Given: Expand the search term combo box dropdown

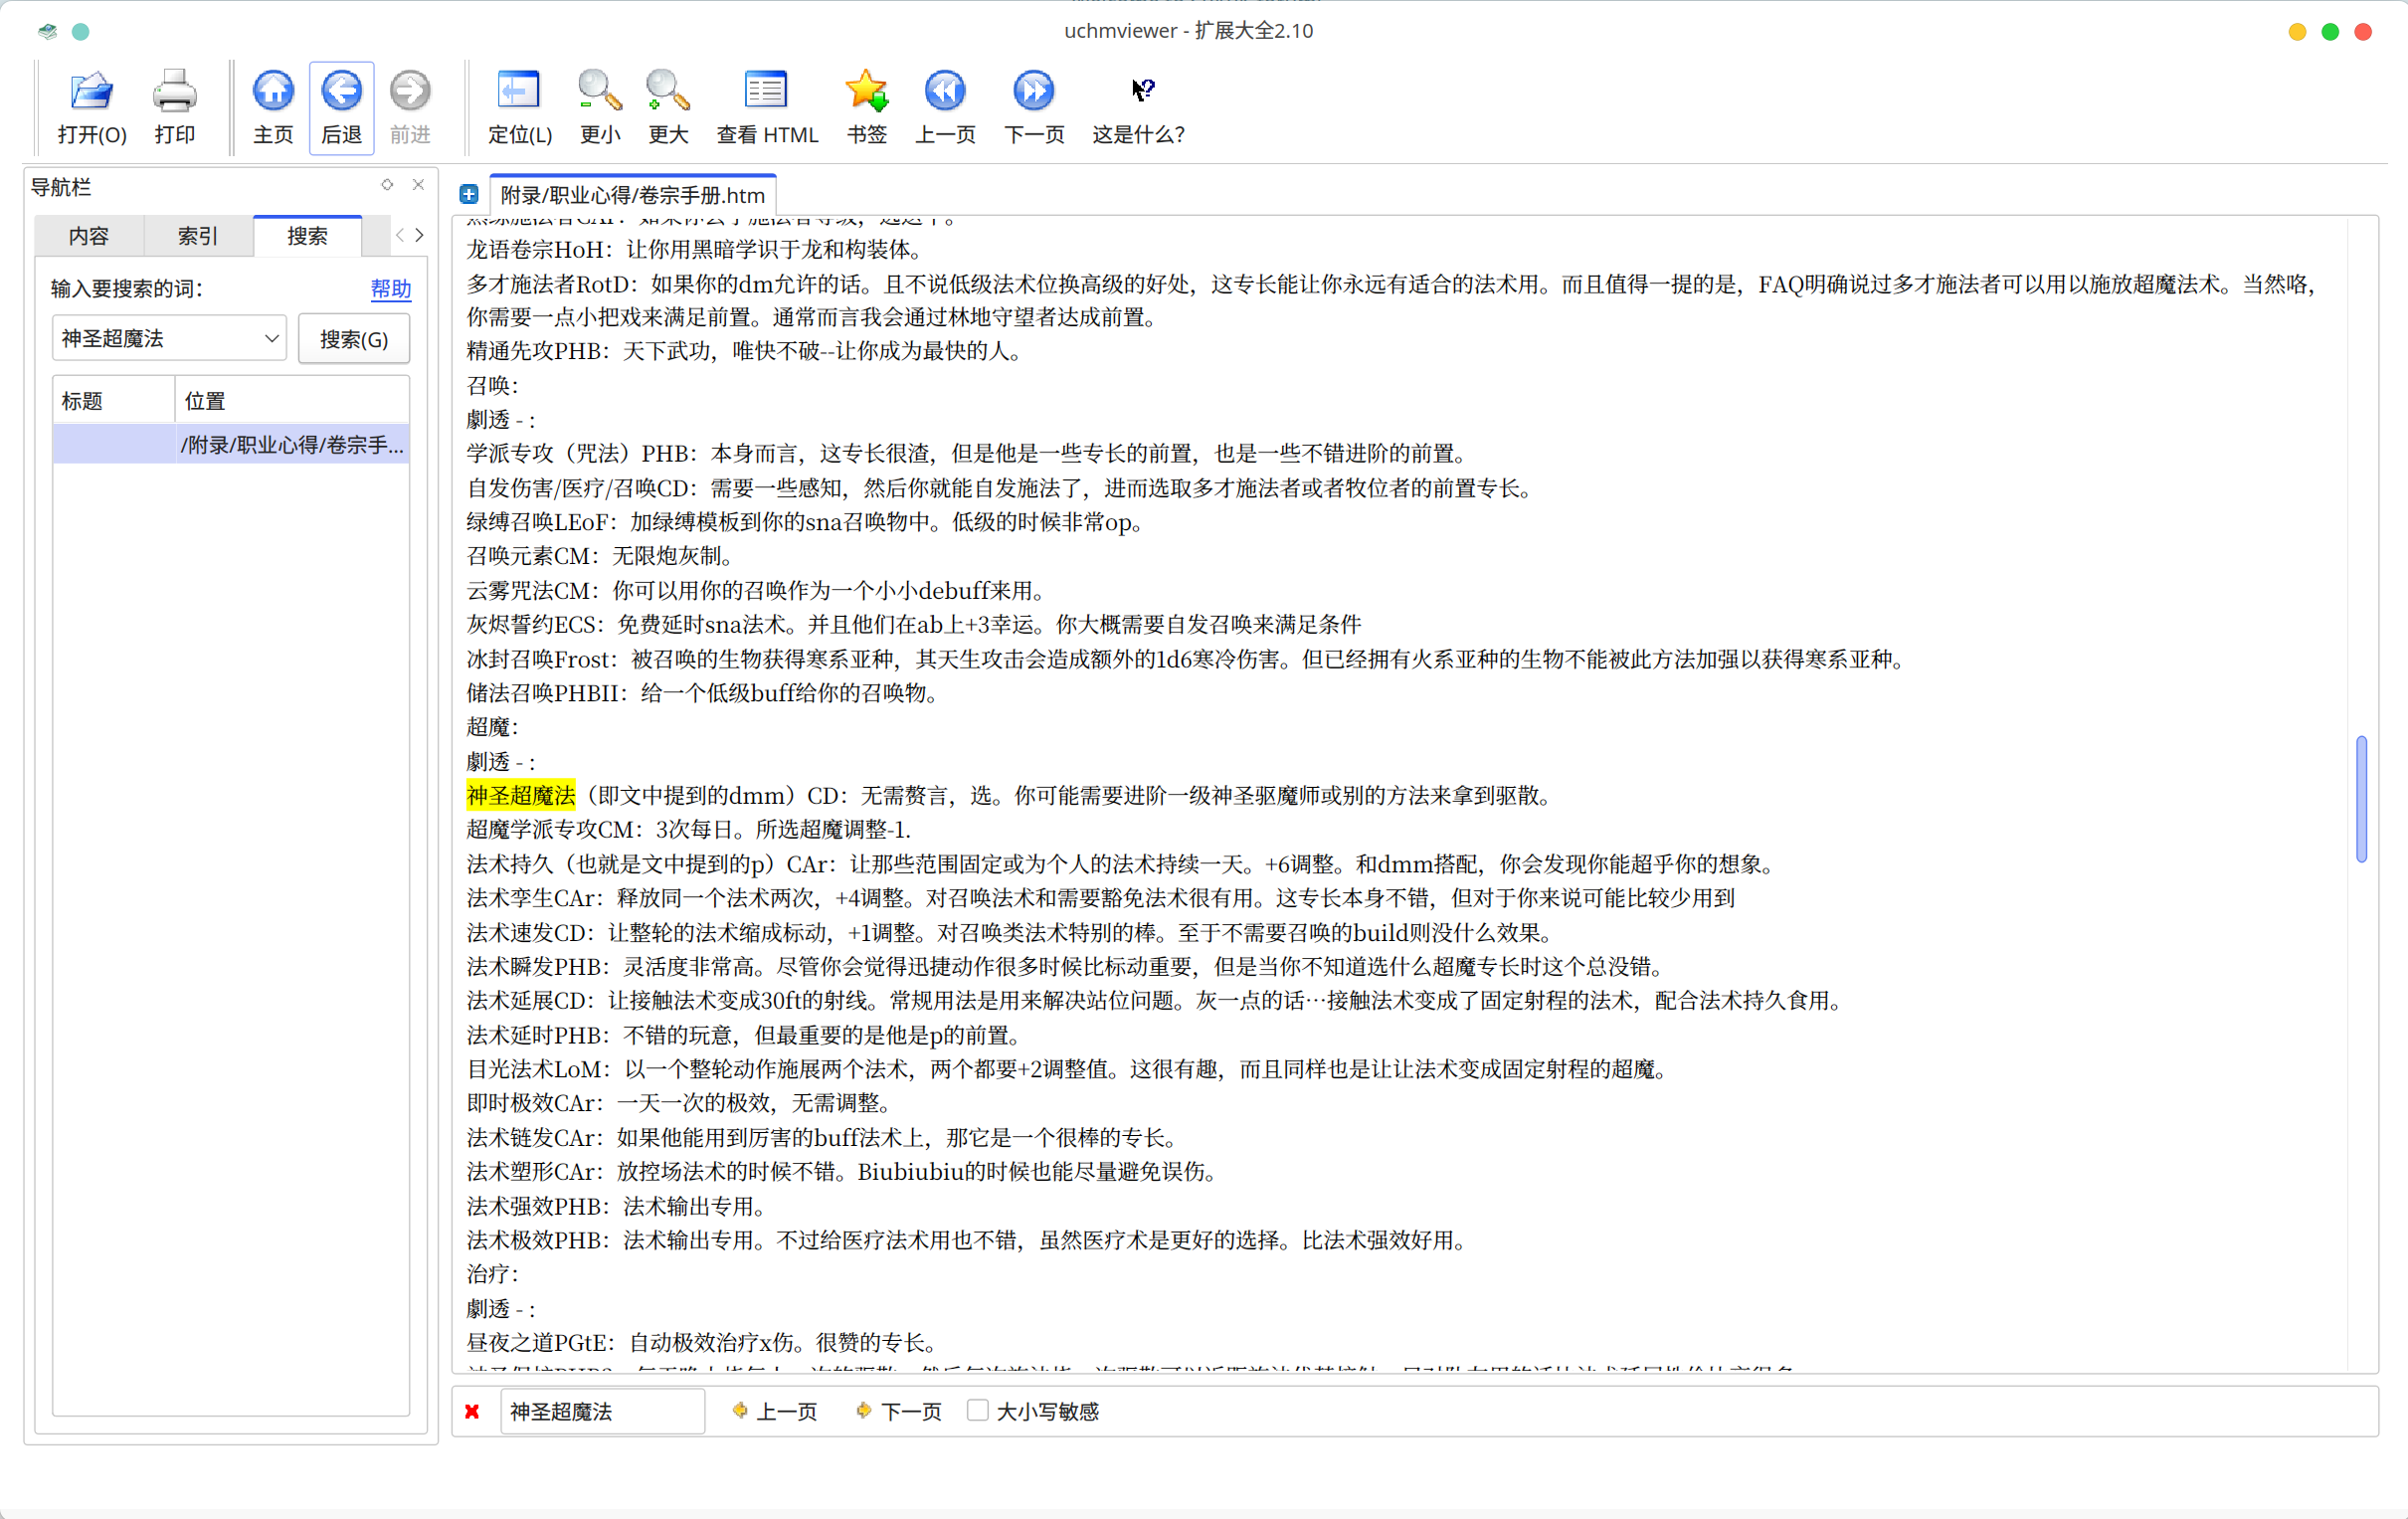Looking at the screenshot, I should coord(271,339).
